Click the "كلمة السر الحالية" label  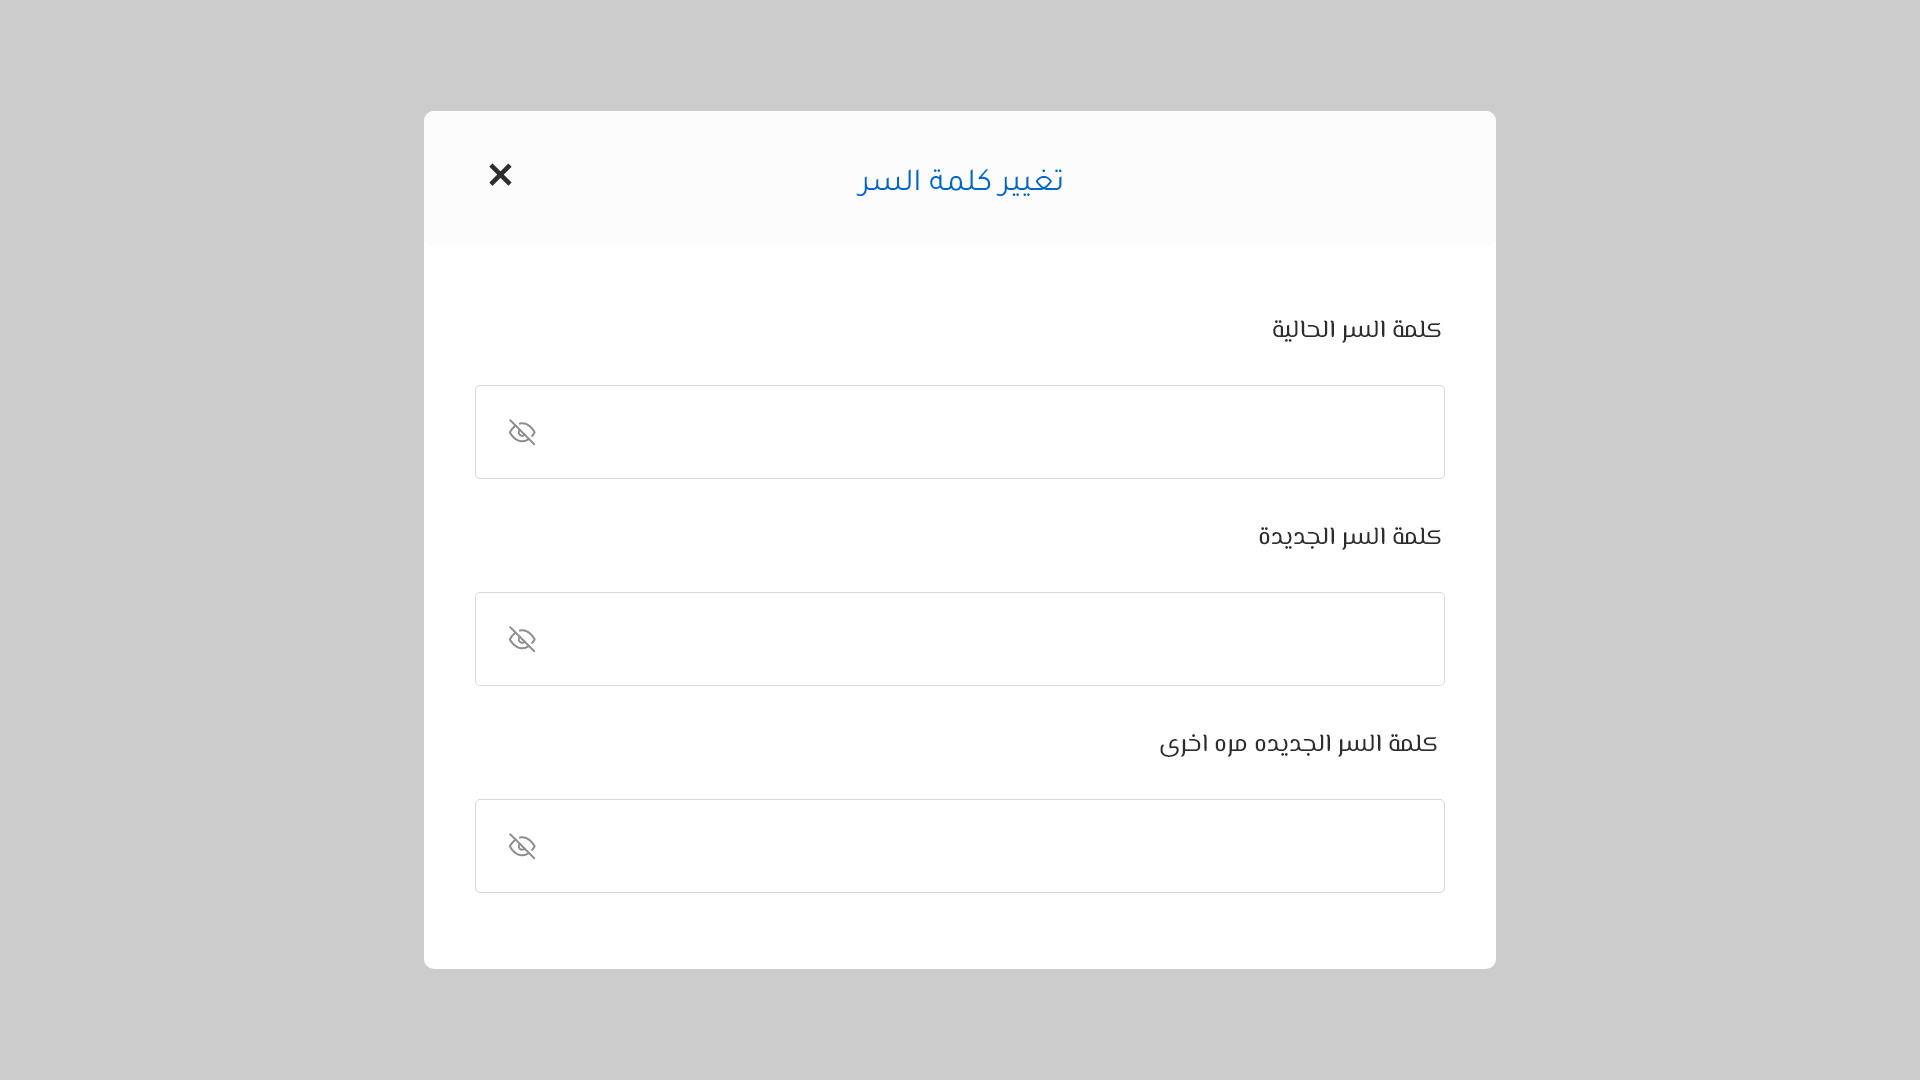(x=1356, y=329)
